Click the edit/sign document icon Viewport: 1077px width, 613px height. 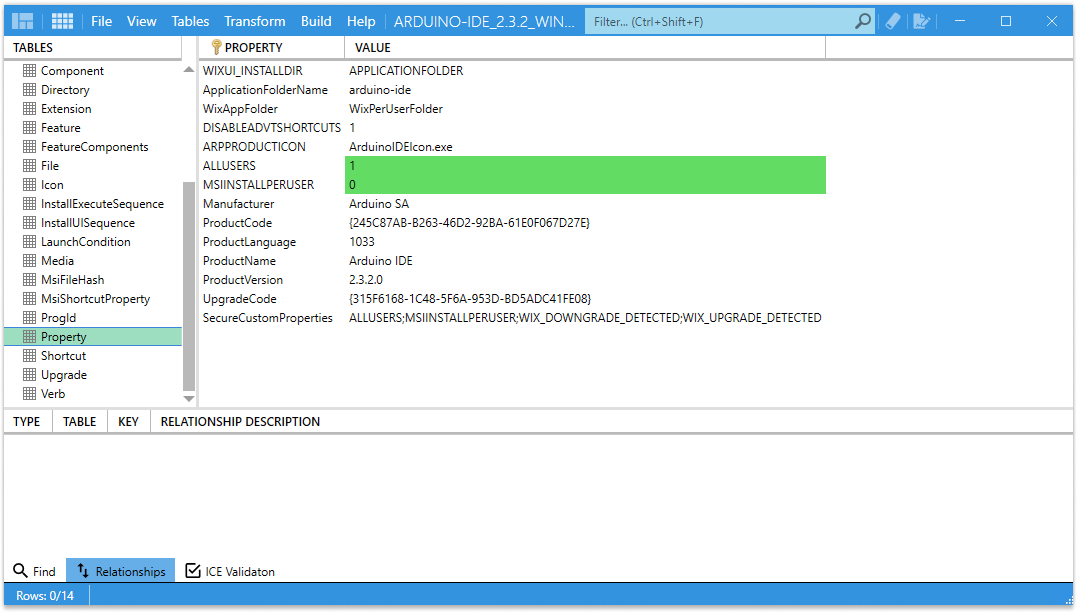point(921,21)
